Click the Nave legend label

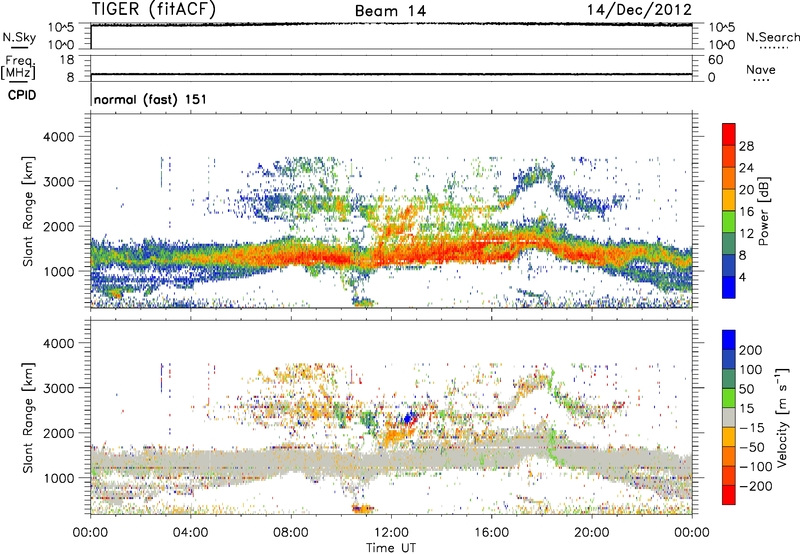[761, 69]
